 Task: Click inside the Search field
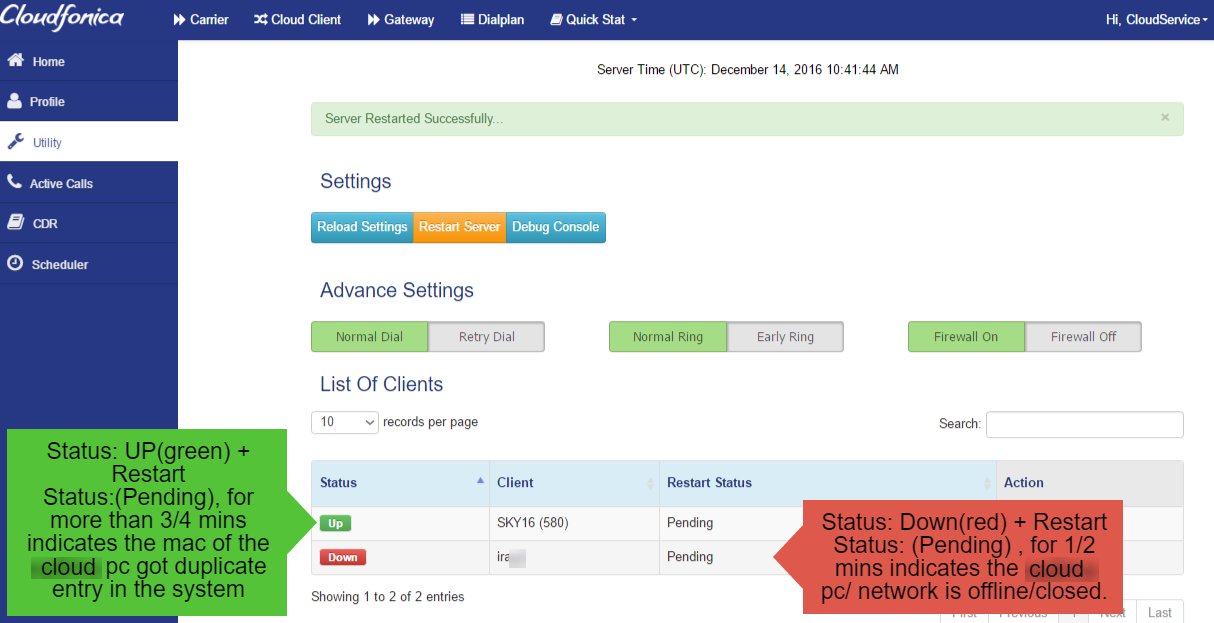pyautogui.click(x=1084, y=424)
